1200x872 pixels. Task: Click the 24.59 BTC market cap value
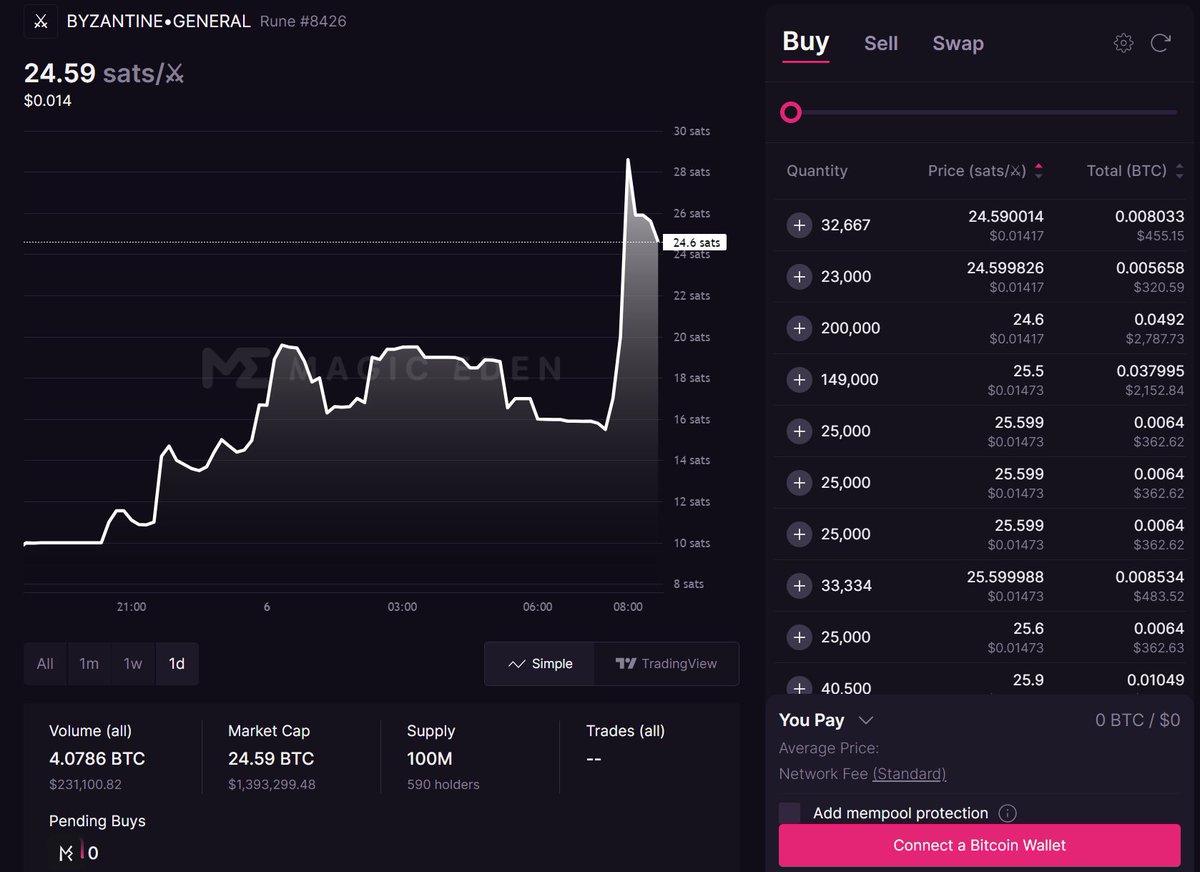[x=271, y=759]
